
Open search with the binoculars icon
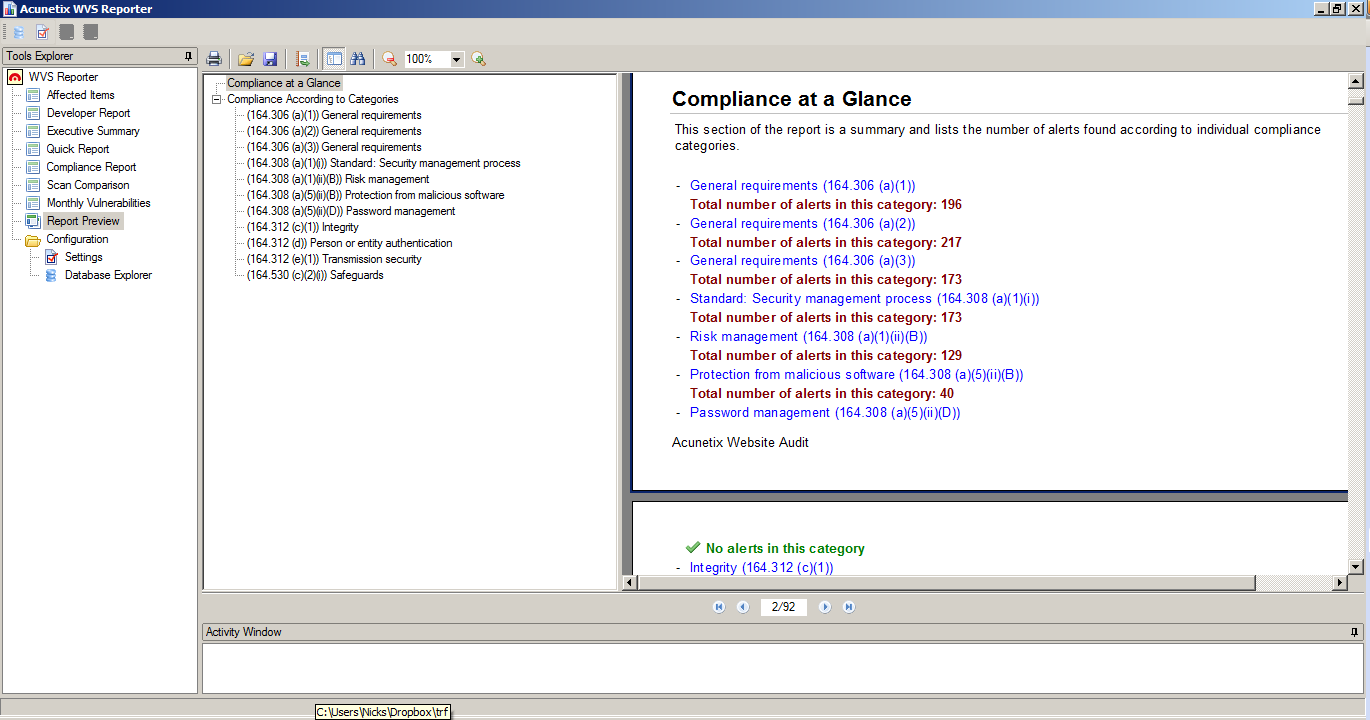(x=358, y=59)
